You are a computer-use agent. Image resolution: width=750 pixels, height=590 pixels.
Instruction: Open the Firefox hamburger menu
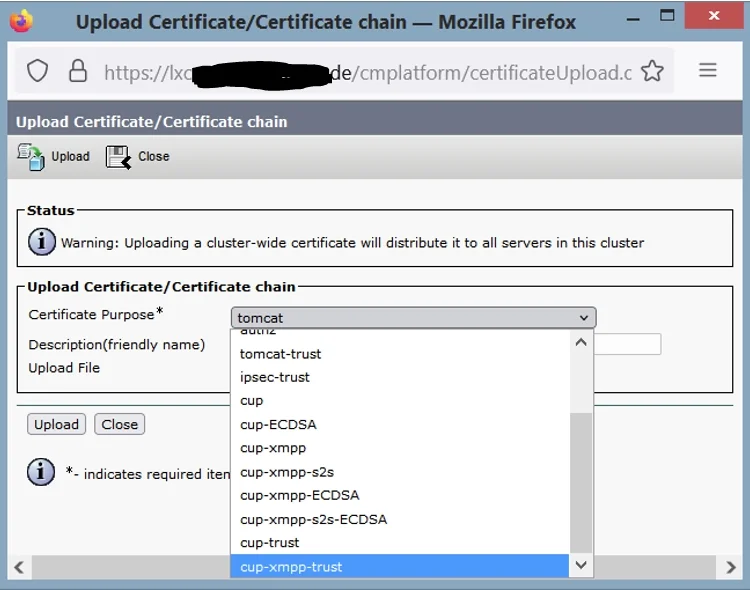click(x=707, y=70)
